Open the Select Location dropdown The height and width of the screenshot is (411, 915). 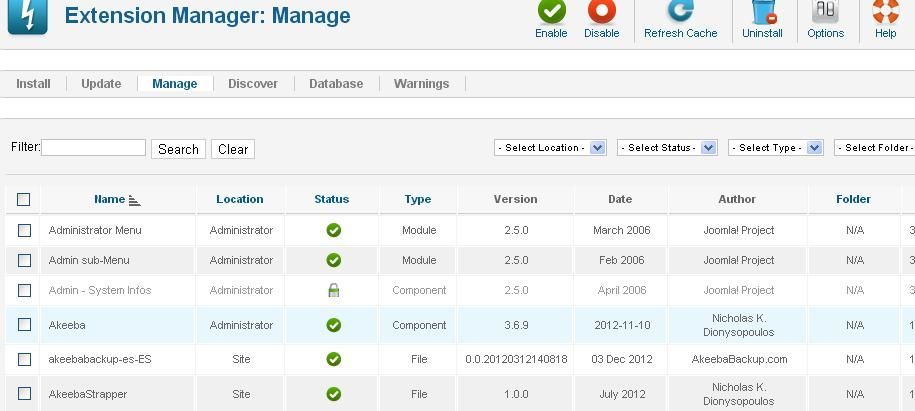coord(550,148)
